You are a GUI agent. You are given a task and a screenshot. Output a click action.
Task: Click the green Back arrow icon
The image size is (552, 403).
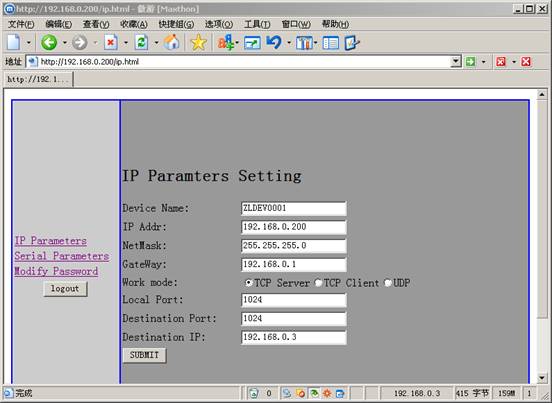pos(49,43)
